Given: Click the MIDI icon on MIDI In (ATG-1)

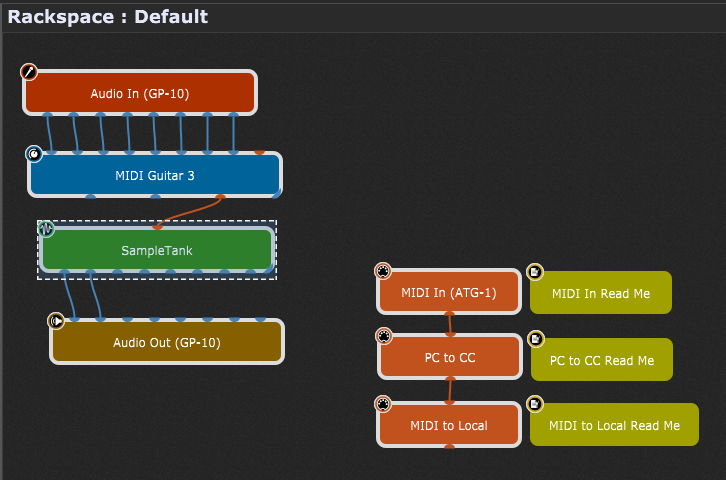Looking at the screenshot, I should click(x=383, y=271).
